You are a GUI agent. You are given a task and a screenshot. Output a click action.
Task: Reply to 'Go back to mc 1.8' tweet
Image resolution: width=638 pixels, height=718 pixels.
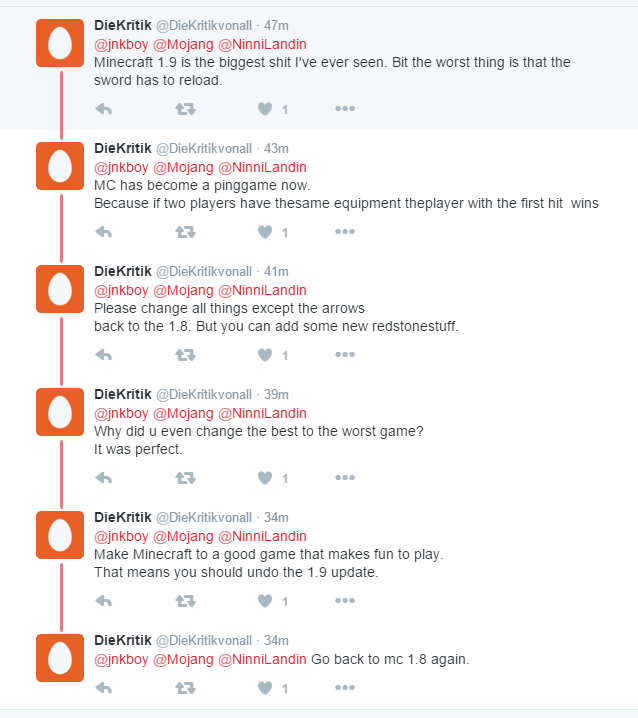tap(104, 688)
